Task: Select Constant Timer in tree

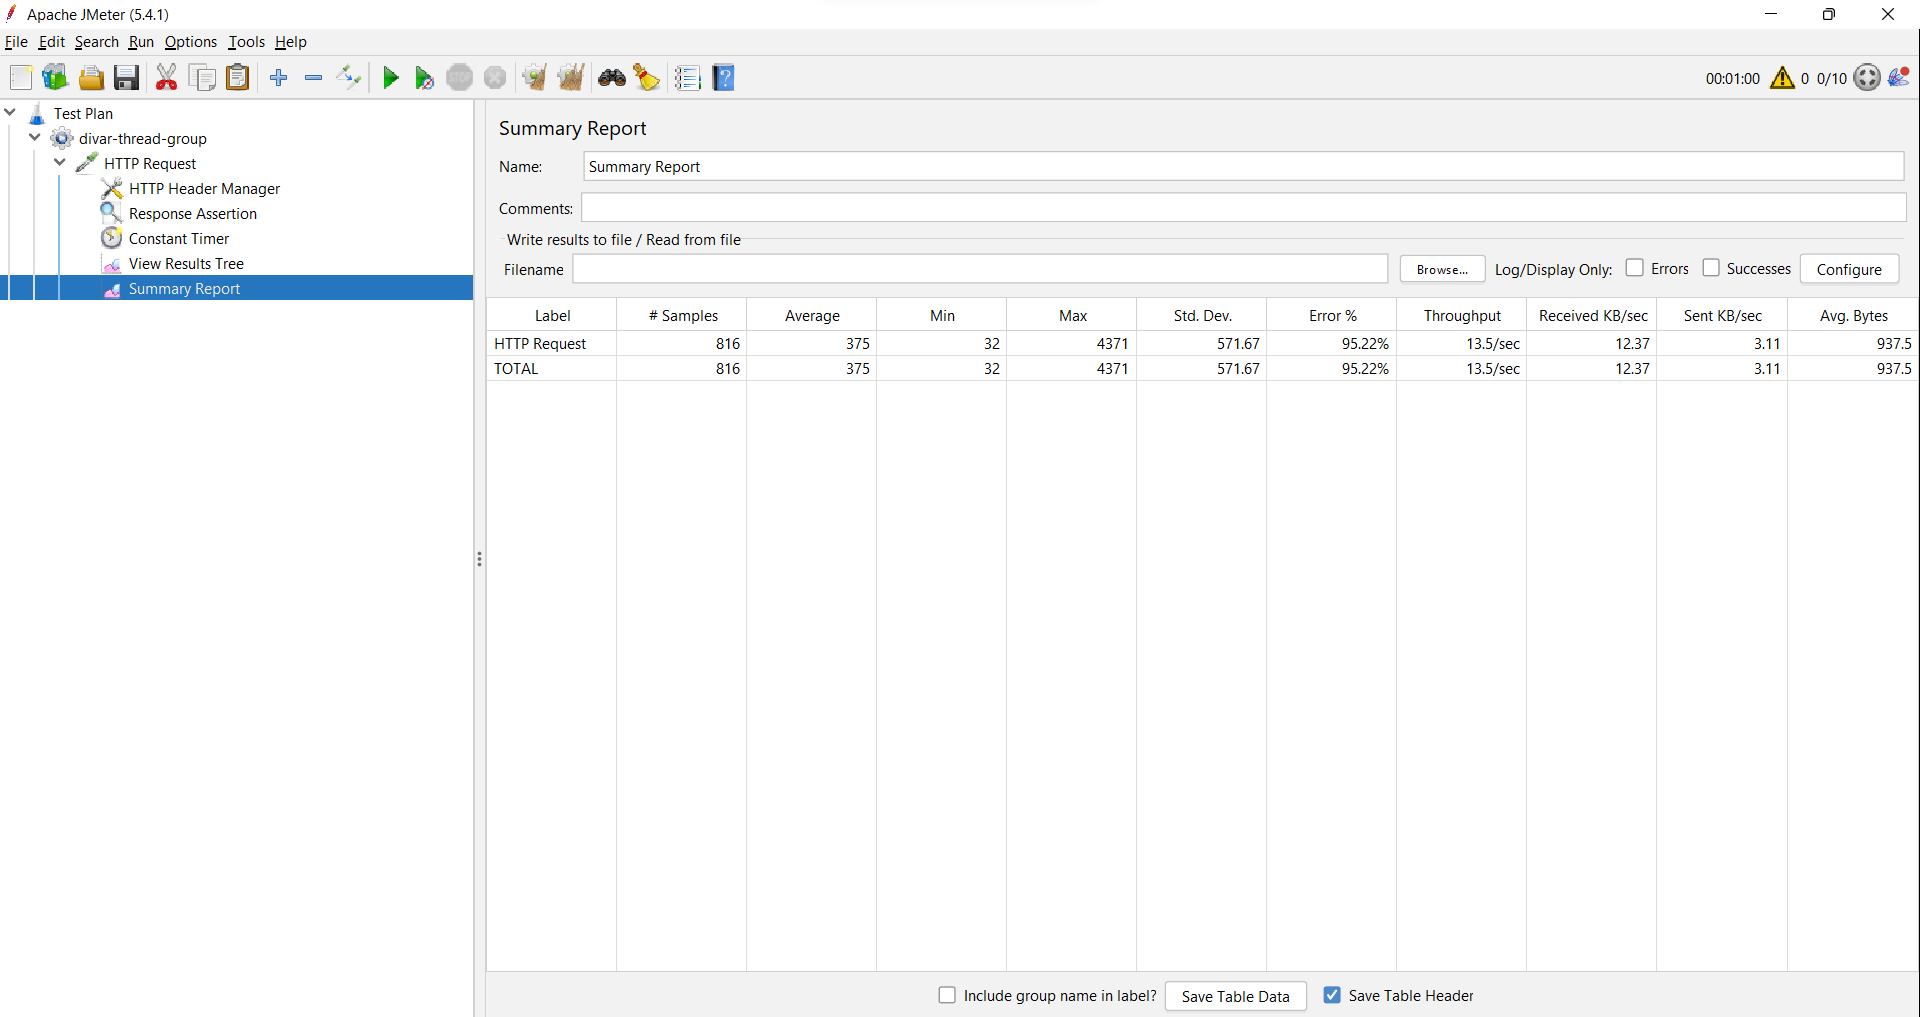Action: tap(178, 238)
